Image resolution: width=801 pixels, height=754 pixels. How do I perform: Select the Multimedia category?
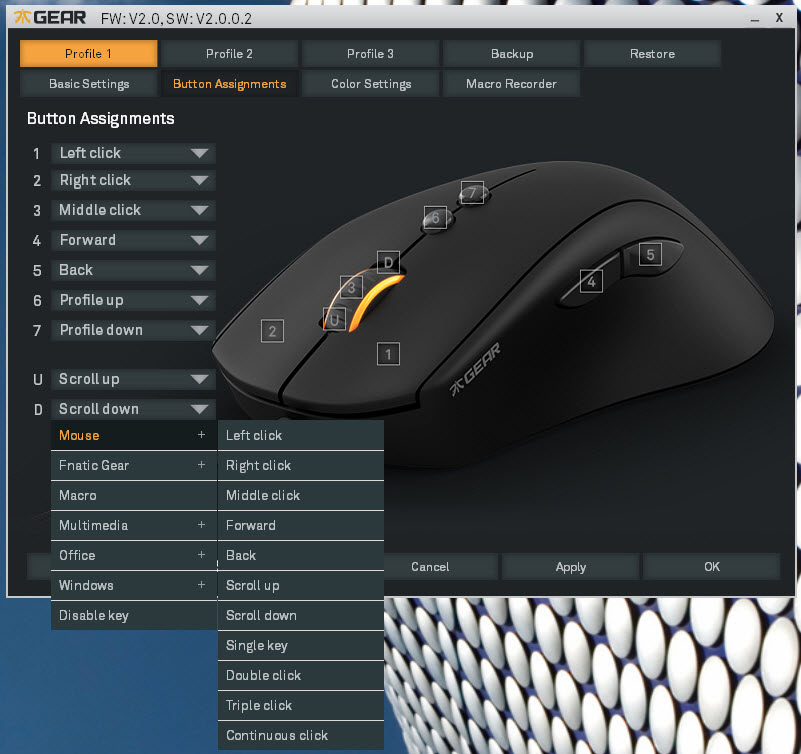134,525
